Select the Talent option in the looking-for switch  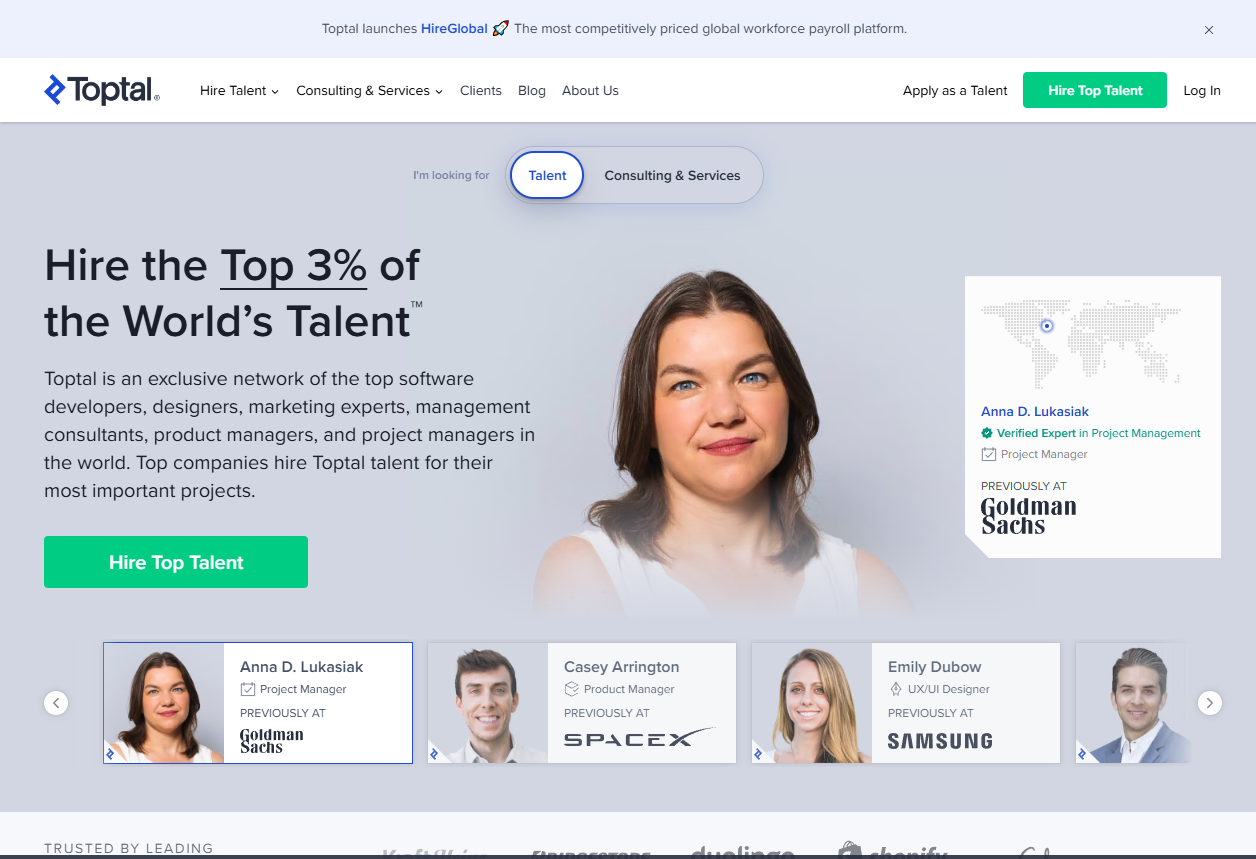(x=546, y=175)
